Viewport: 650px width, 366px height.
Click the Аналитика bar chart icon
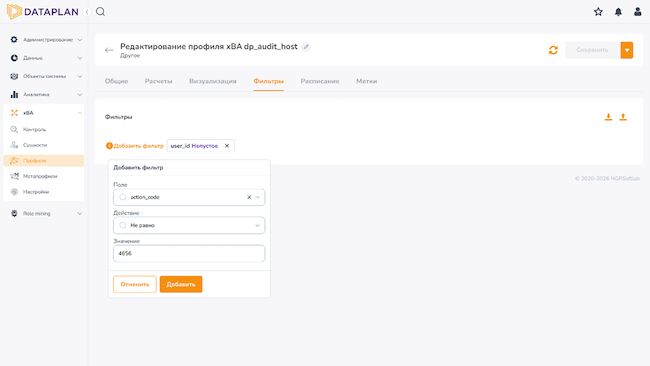tap(14, 95)
